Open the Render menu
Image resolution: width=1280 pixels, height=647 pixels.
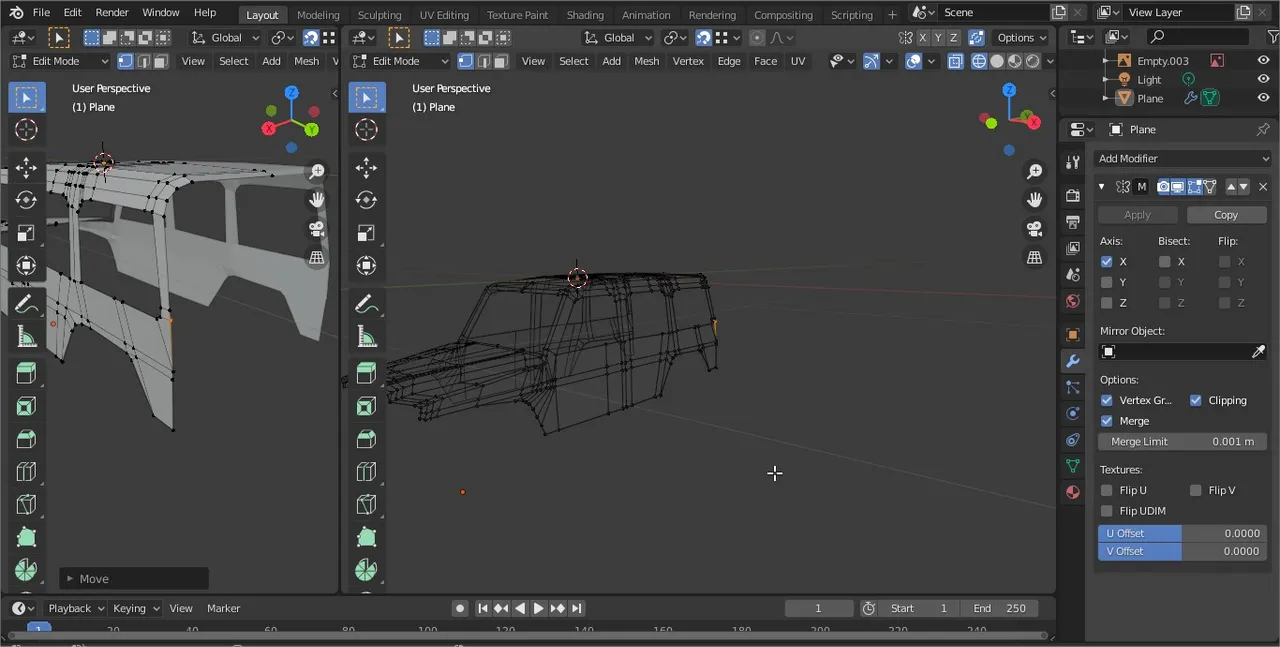[112, 12]
